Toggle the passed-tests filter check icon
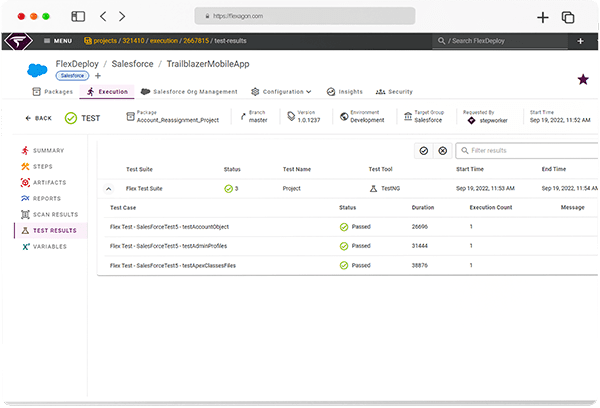This screenshot has height=408, width=600. click(x=424, y=151)
